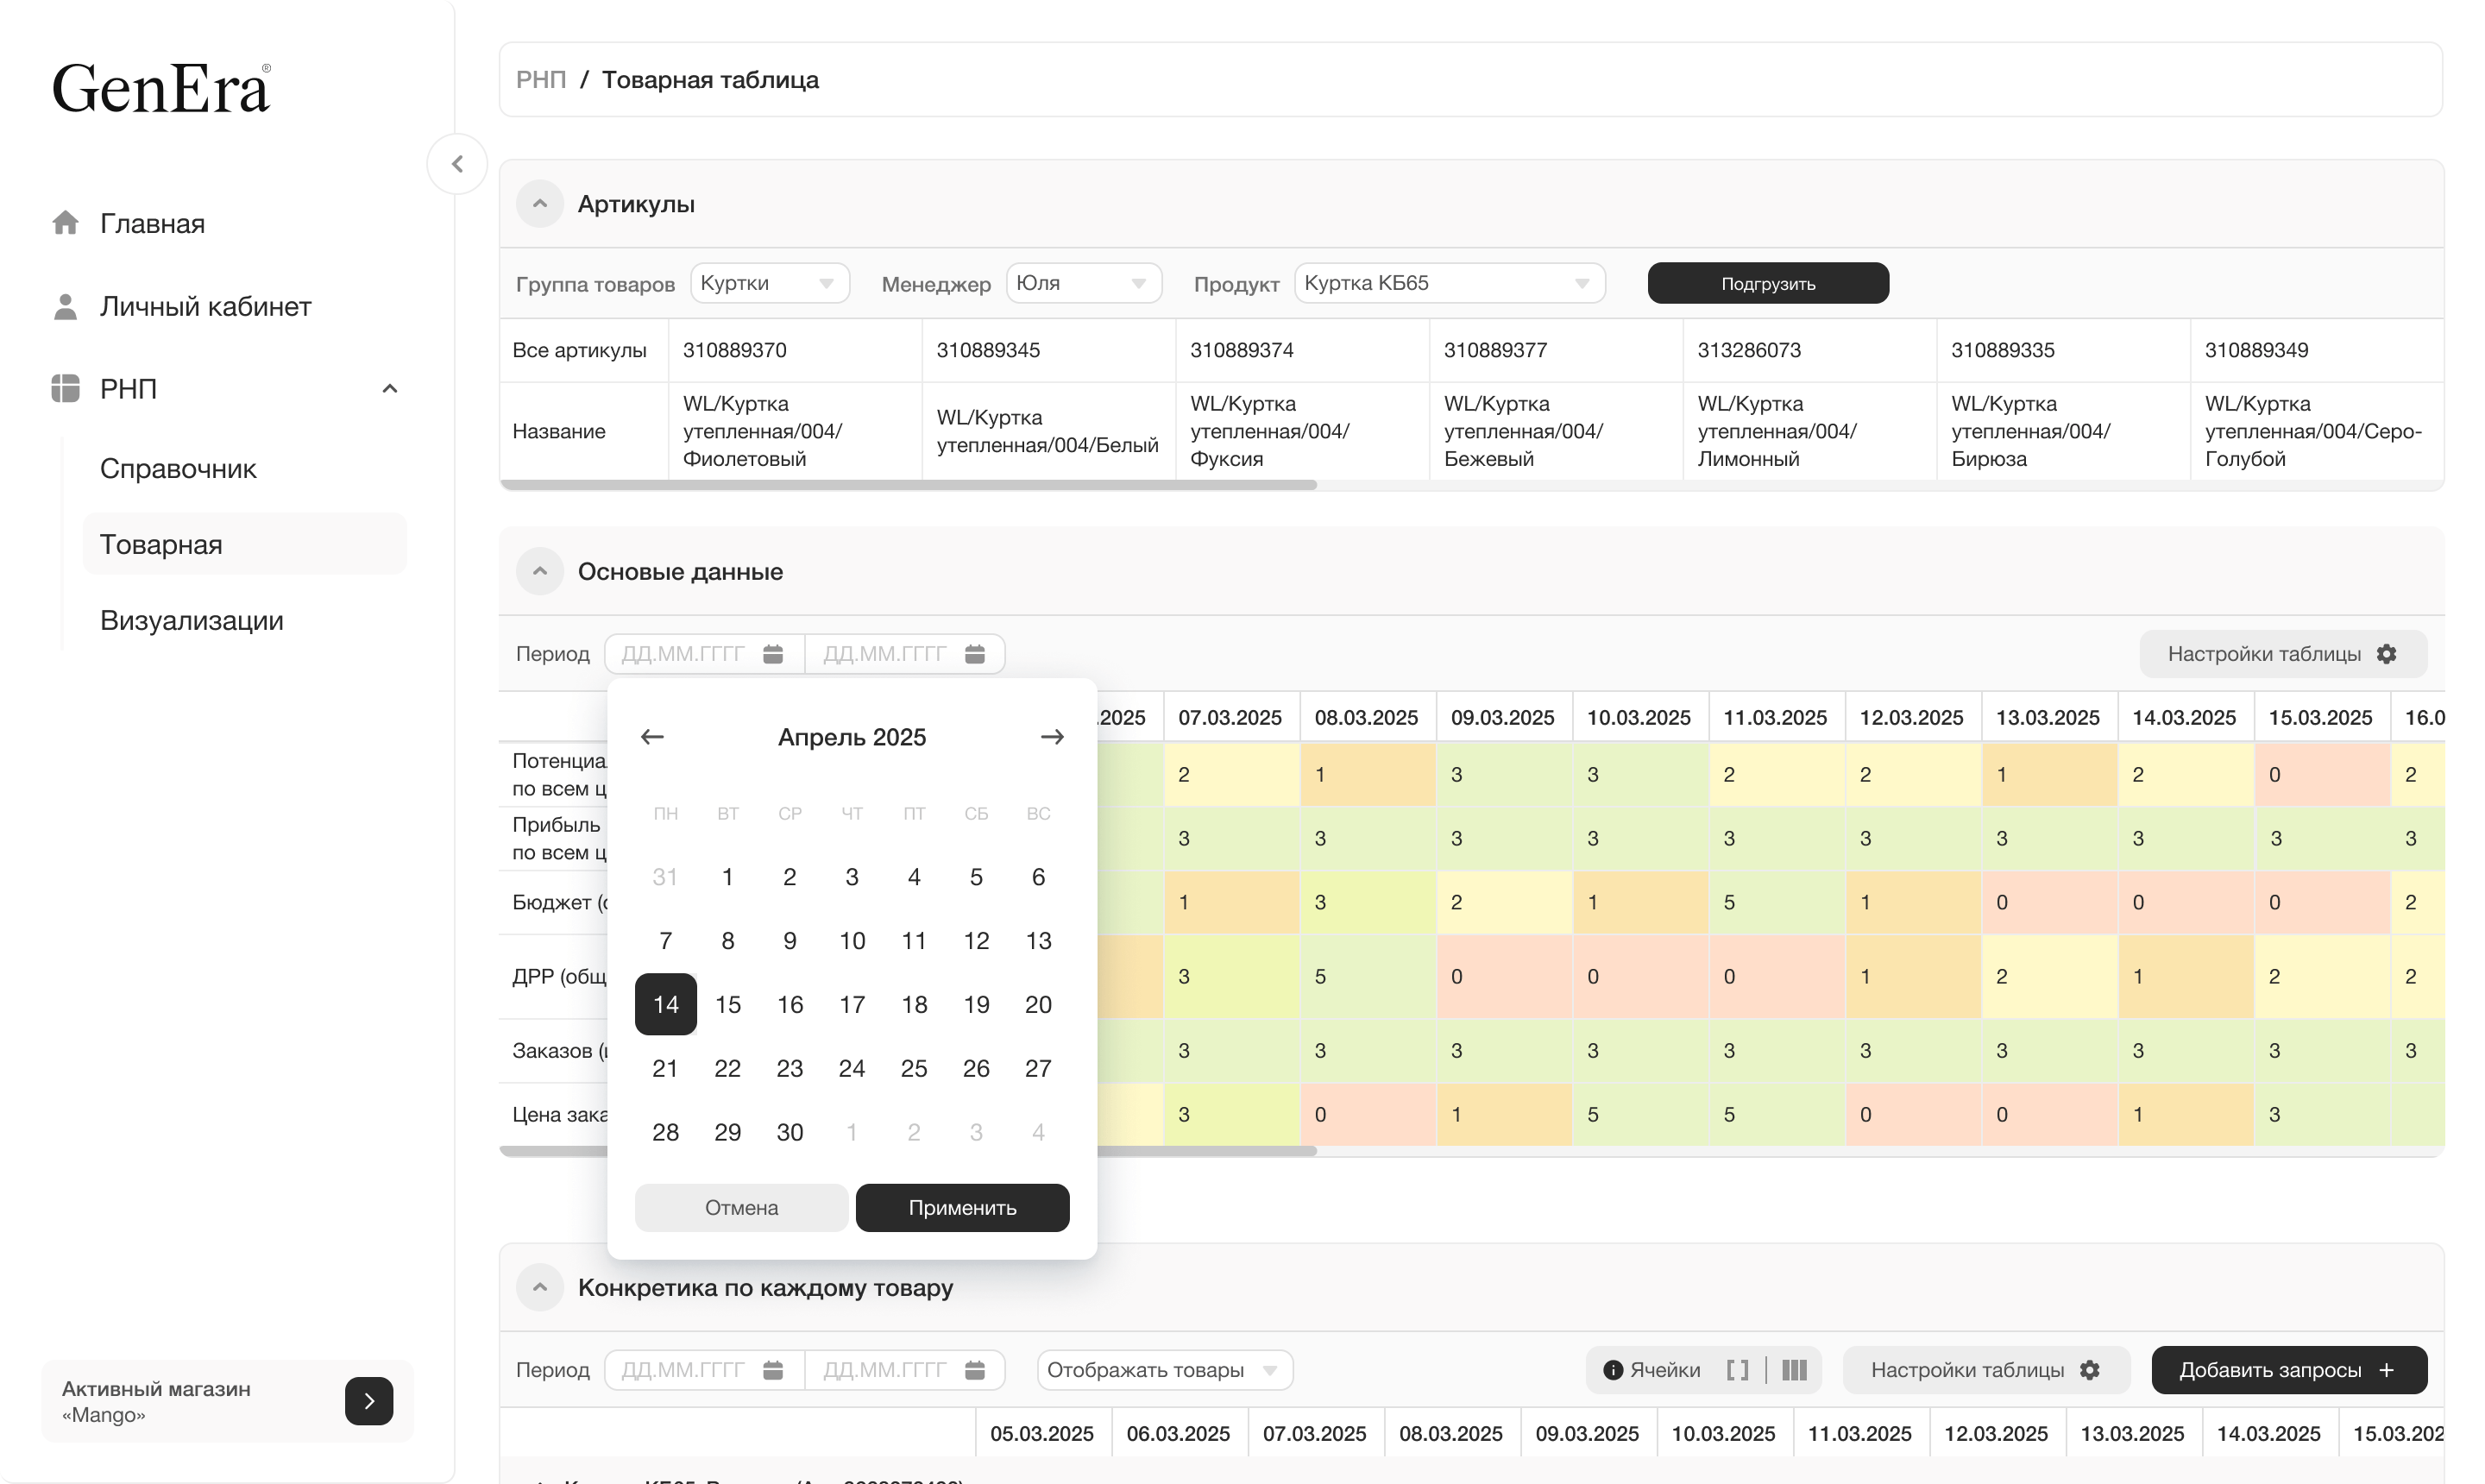Go to next month in calendar
The height and width of the screenshot is (1484, 2485).
coord(1052,737)
